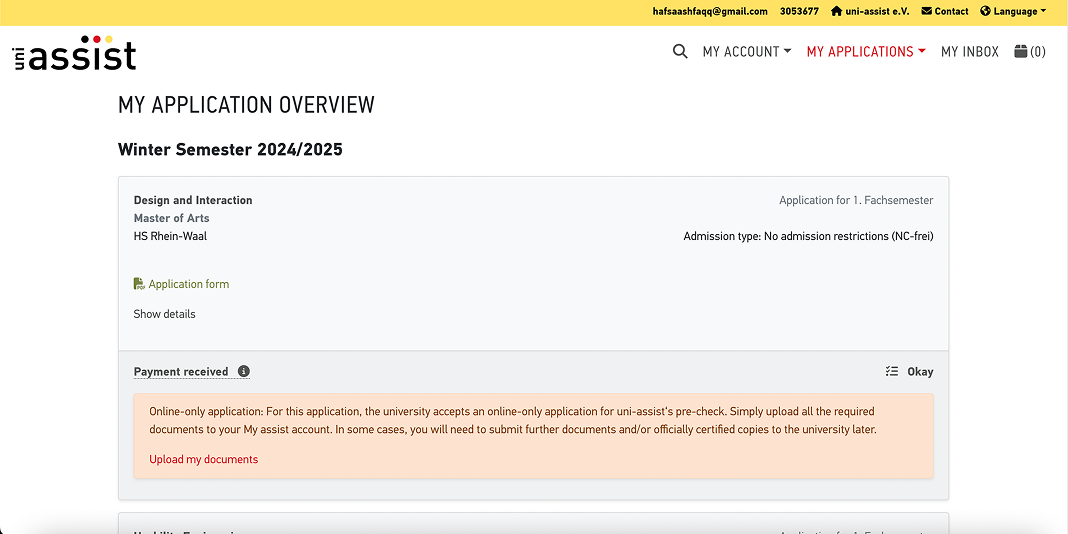The height and width of the screenshot is (534, 1068).
Task: Click the Master of Arts degree text
Action: point(172,218)
